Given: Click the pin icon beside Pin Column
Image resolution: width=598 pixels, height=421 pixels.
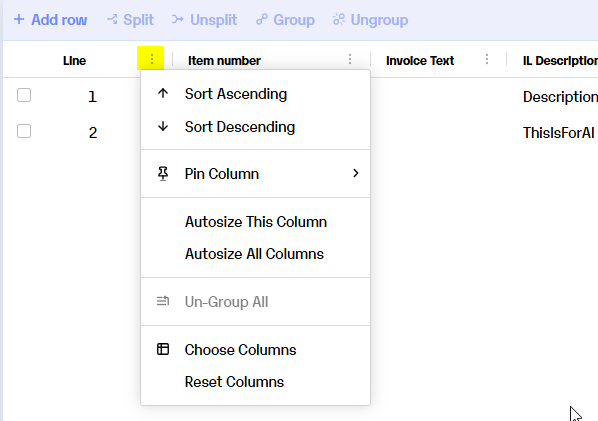Looking at the screenshot, I should tap(163, 174).
